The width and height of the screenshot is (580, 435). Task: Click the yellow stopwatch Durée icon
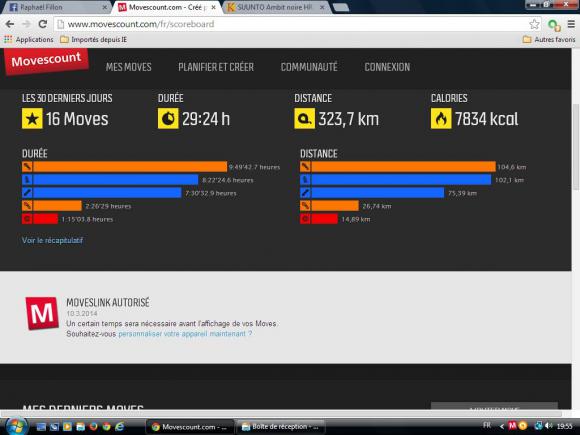[x=168, y=118]
